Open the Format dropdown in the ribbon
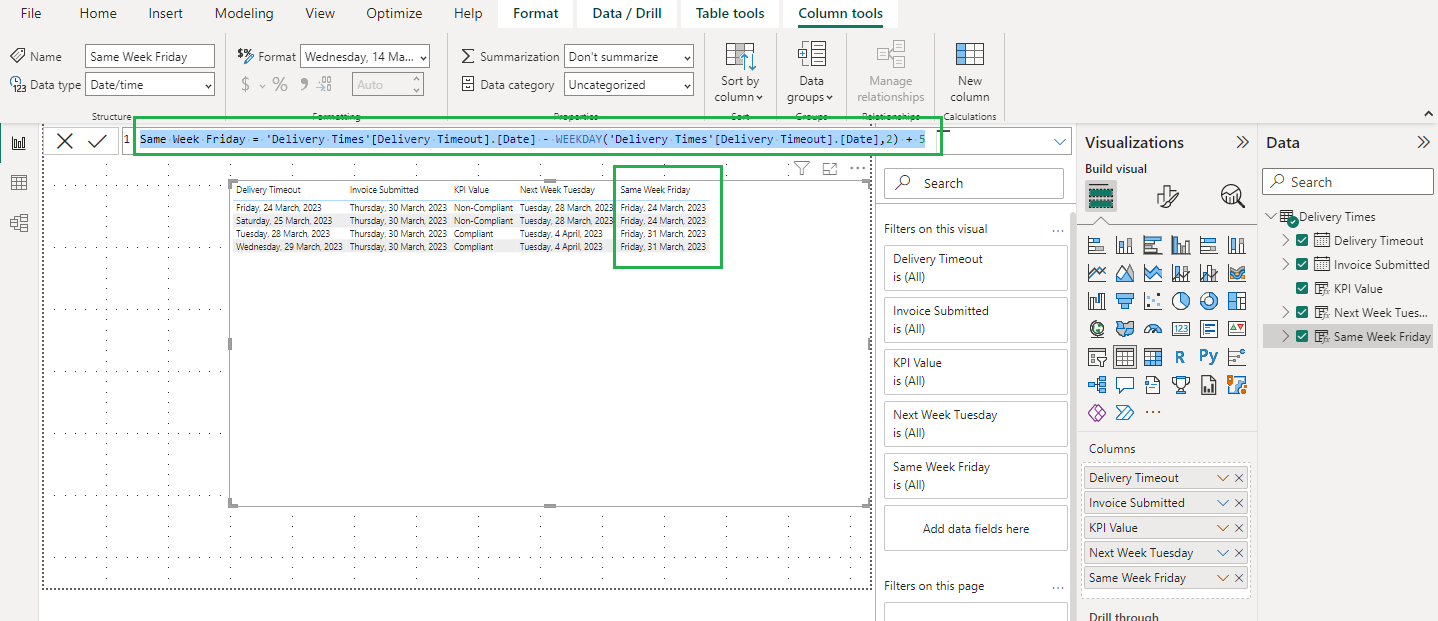This screenshot has width=1438, height=621. tap(365, 57)
